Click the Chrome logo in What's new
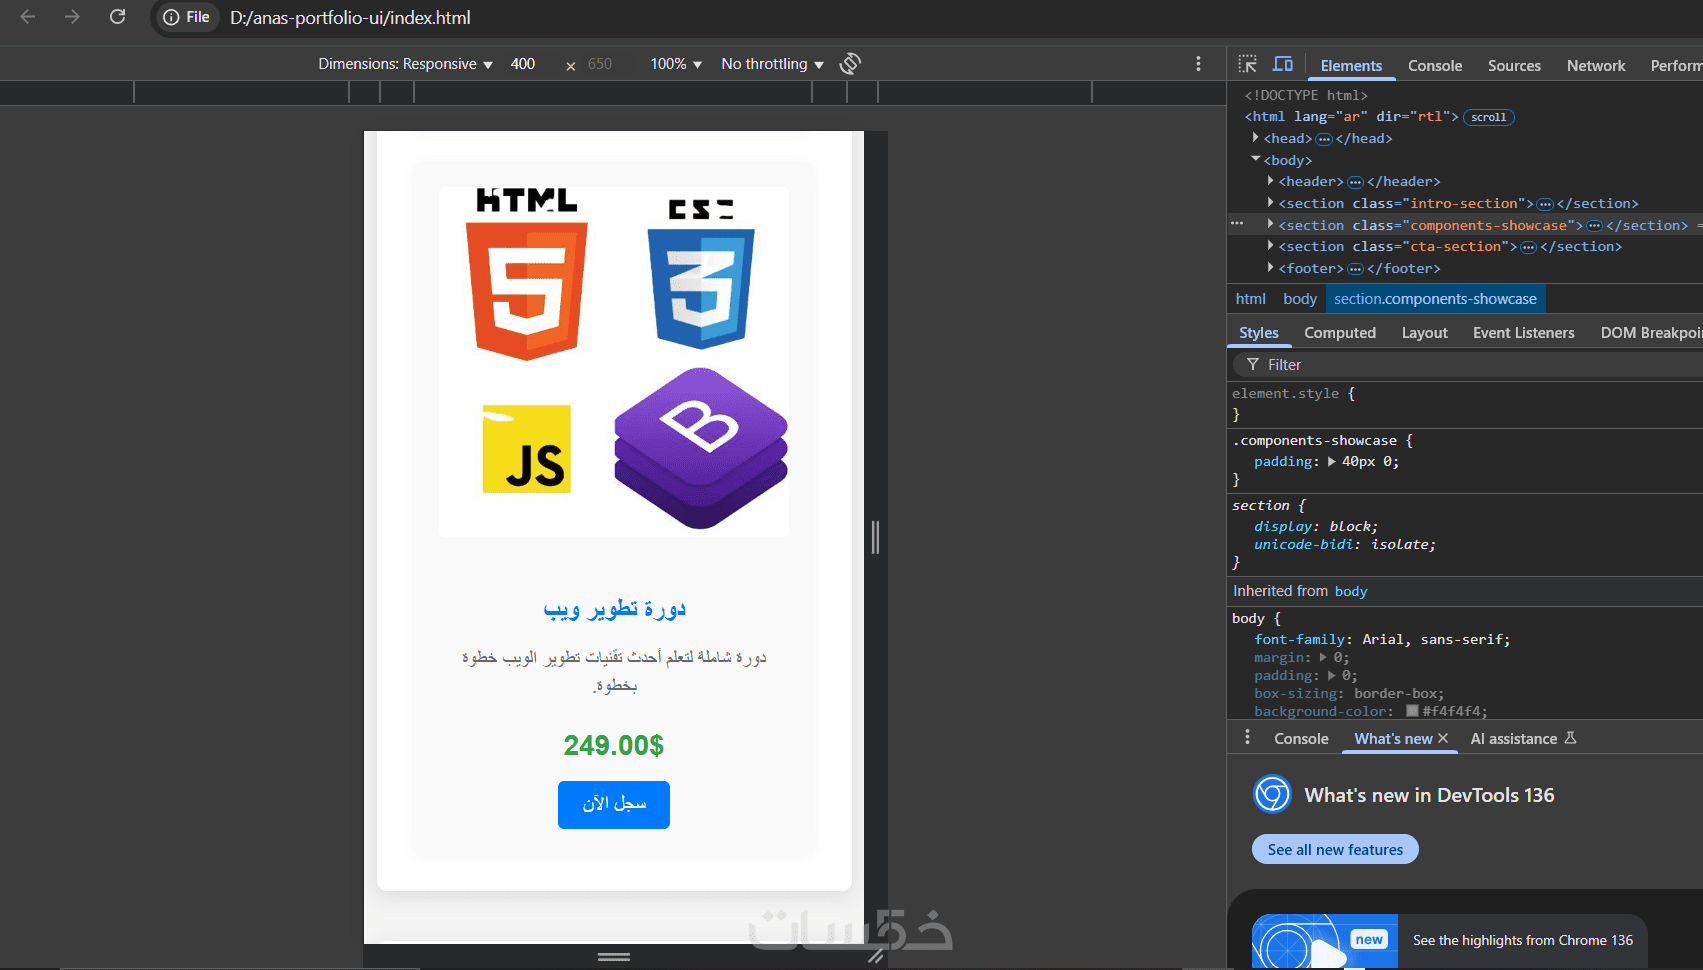This screenshot has height=970, width=1703. (1272, 795)
